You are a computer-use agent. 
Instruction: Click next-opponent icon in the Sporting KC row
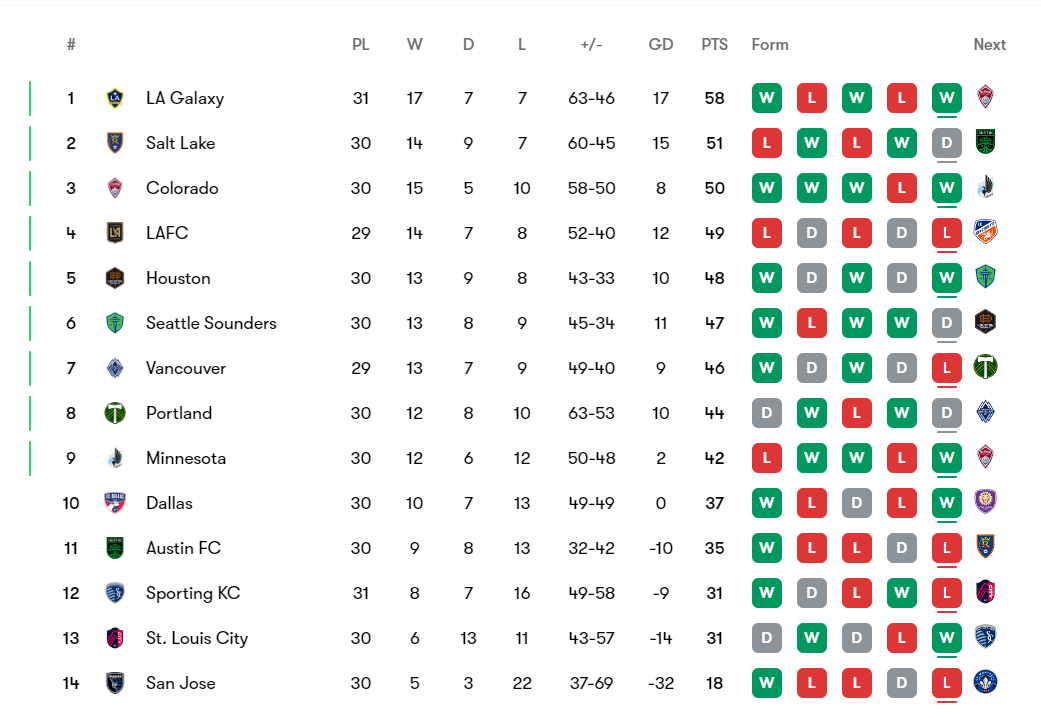click(x=986, y=593)
